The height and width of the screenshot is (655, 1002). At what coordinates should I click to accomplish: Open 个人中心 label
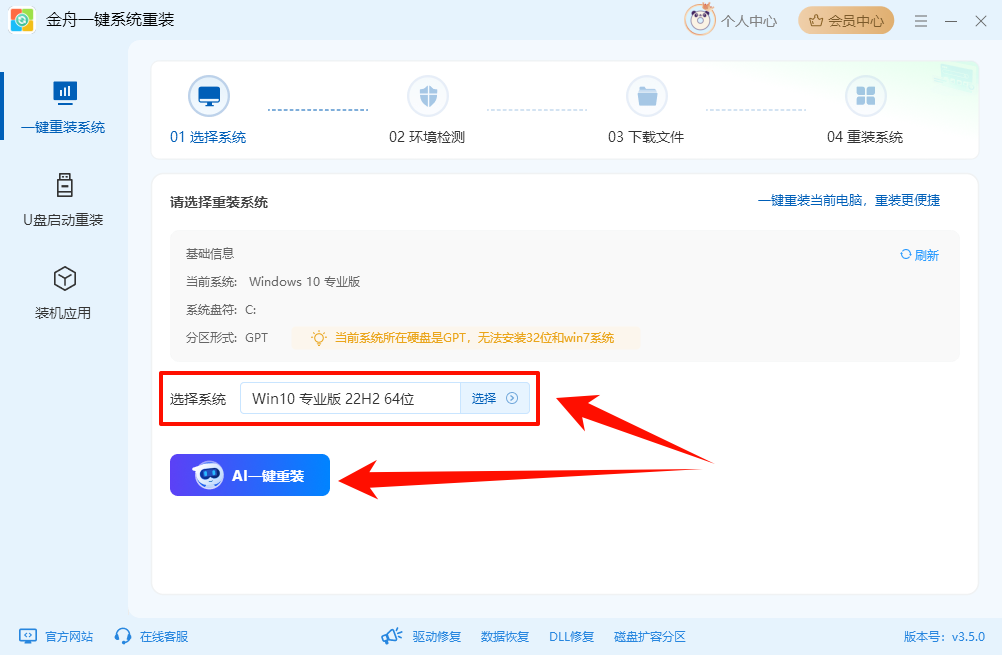pos(749,21)
